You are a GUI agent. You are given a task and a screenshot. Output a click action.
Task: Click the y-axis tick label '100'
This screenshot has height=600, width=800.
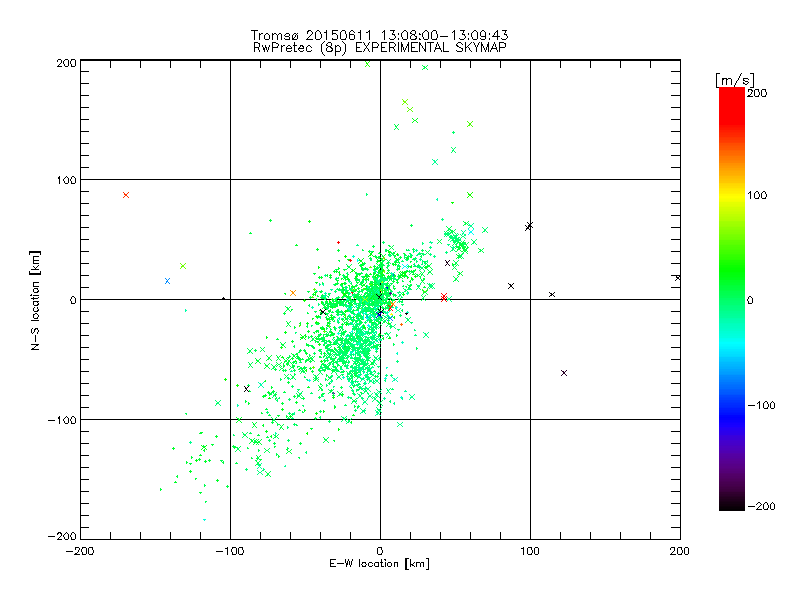[x=67, y=181]
